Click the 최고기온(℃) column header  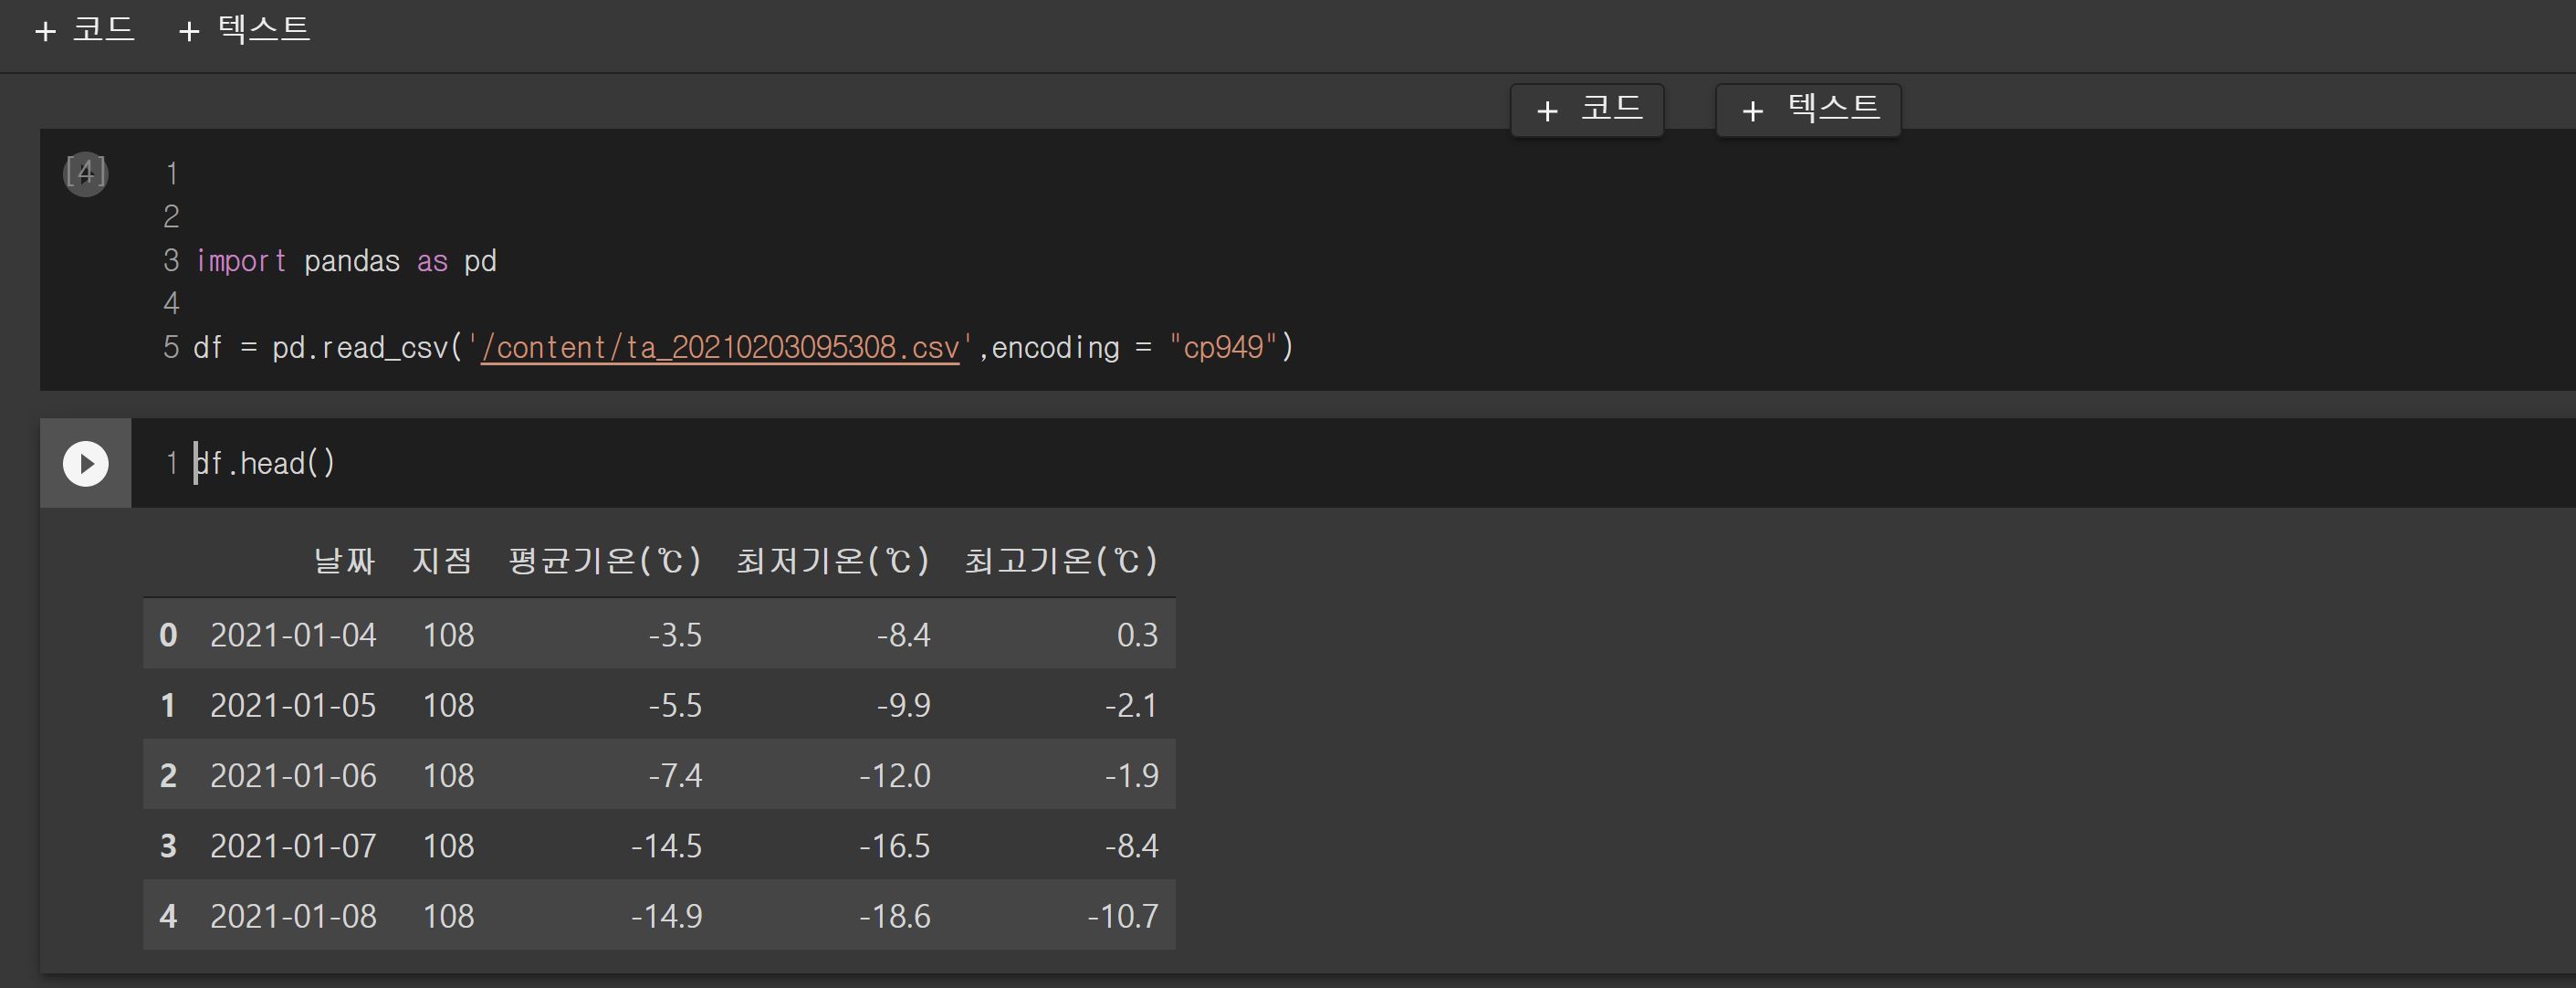[1060, 561]
